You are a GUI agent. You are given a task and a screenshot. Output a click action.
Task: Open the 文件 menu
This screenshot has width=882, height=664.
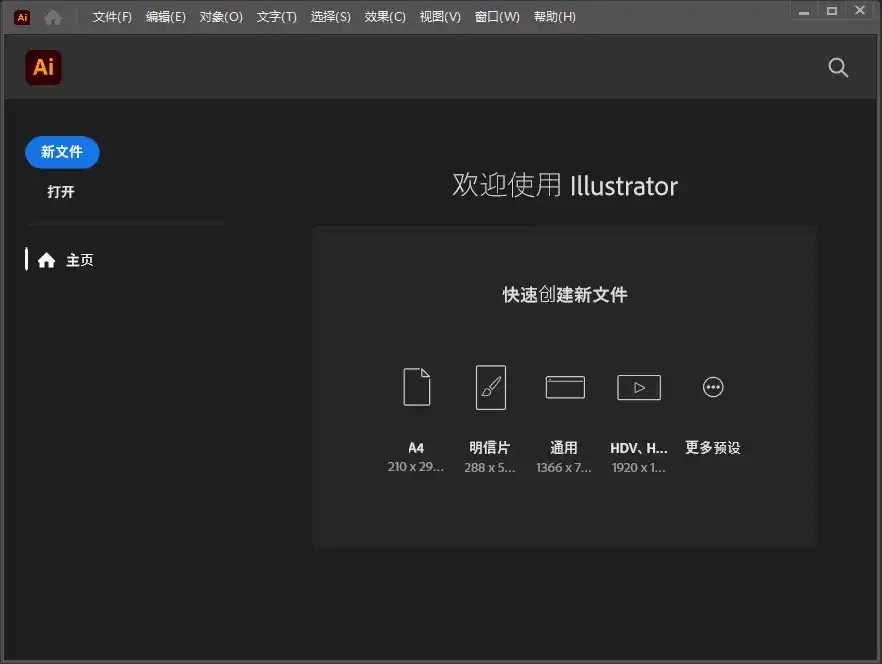pos(110,16)
